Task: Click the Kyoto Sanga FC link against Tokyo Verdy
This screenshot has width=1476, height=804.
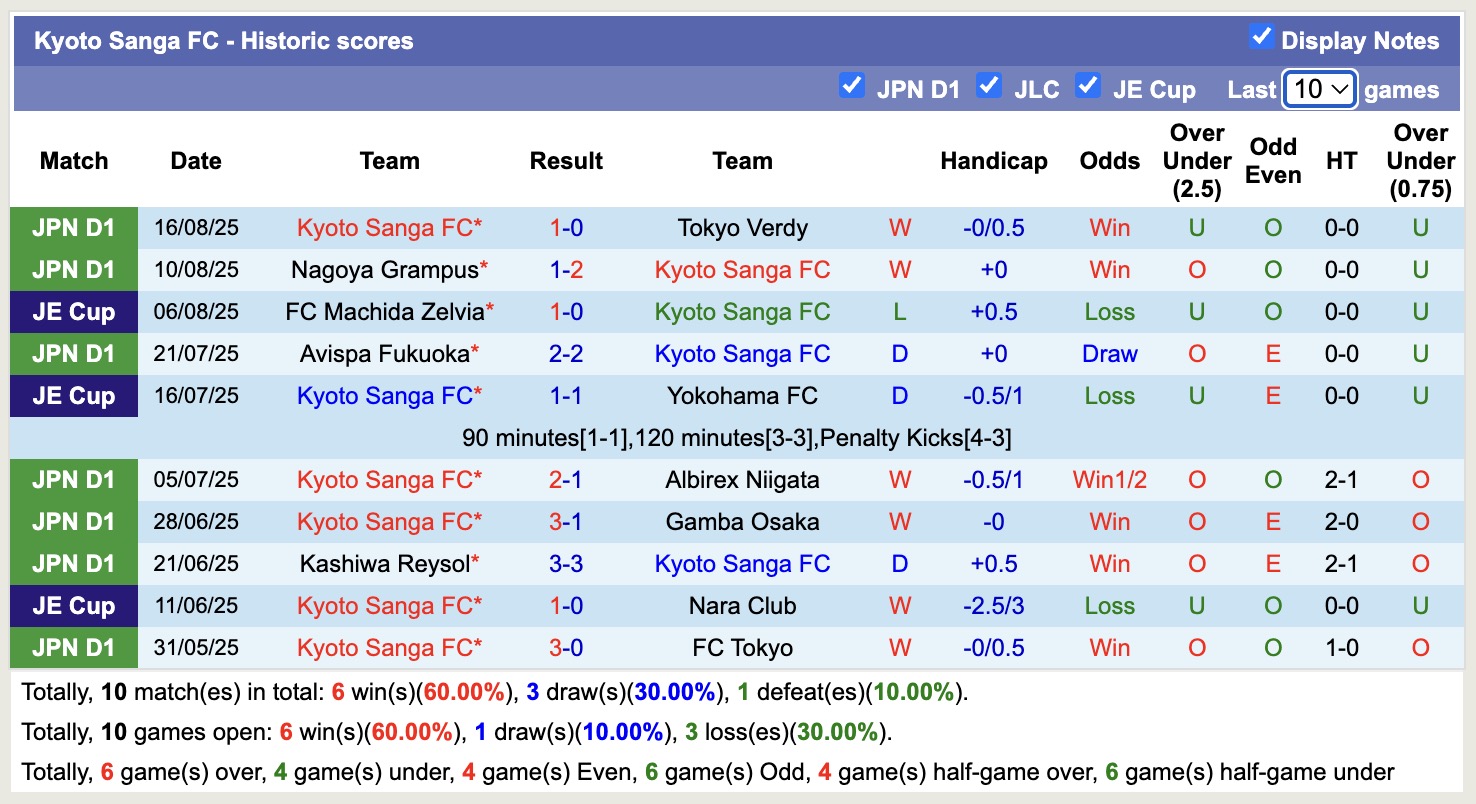Action: [x=388, y=227]
